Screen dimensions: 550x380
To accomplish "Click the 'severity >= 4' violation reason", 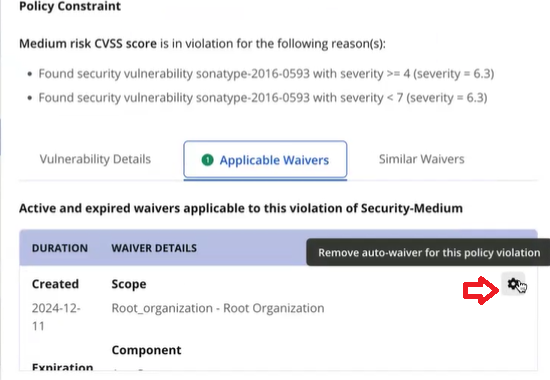I will pyautogui.click(x=266, y=74).
